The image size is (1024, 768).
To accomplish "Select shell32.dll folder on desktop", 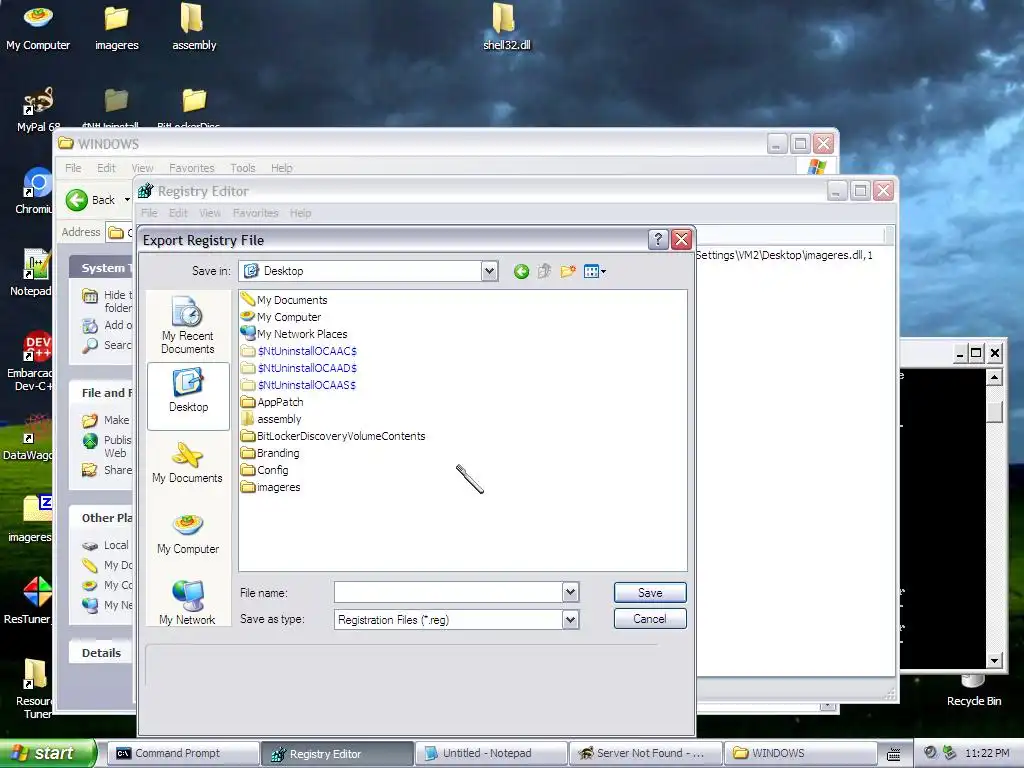I will click(x=506, y=28).
